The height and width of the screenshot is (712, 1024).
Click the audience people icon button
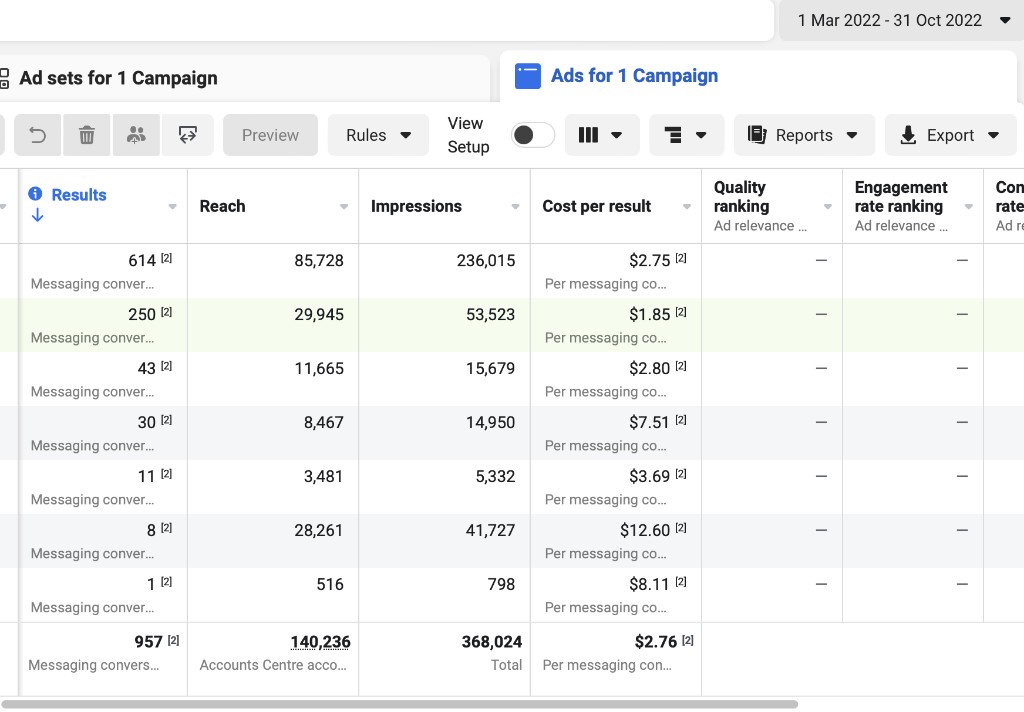(136, 135)
